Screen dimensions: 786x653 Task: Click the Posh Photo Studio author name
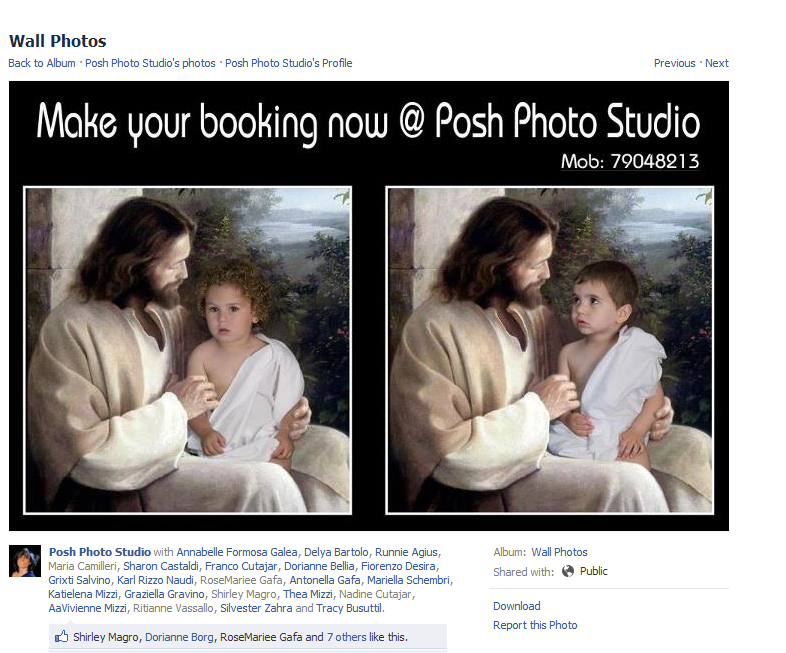pyautogui.click(x=100, y=552)
